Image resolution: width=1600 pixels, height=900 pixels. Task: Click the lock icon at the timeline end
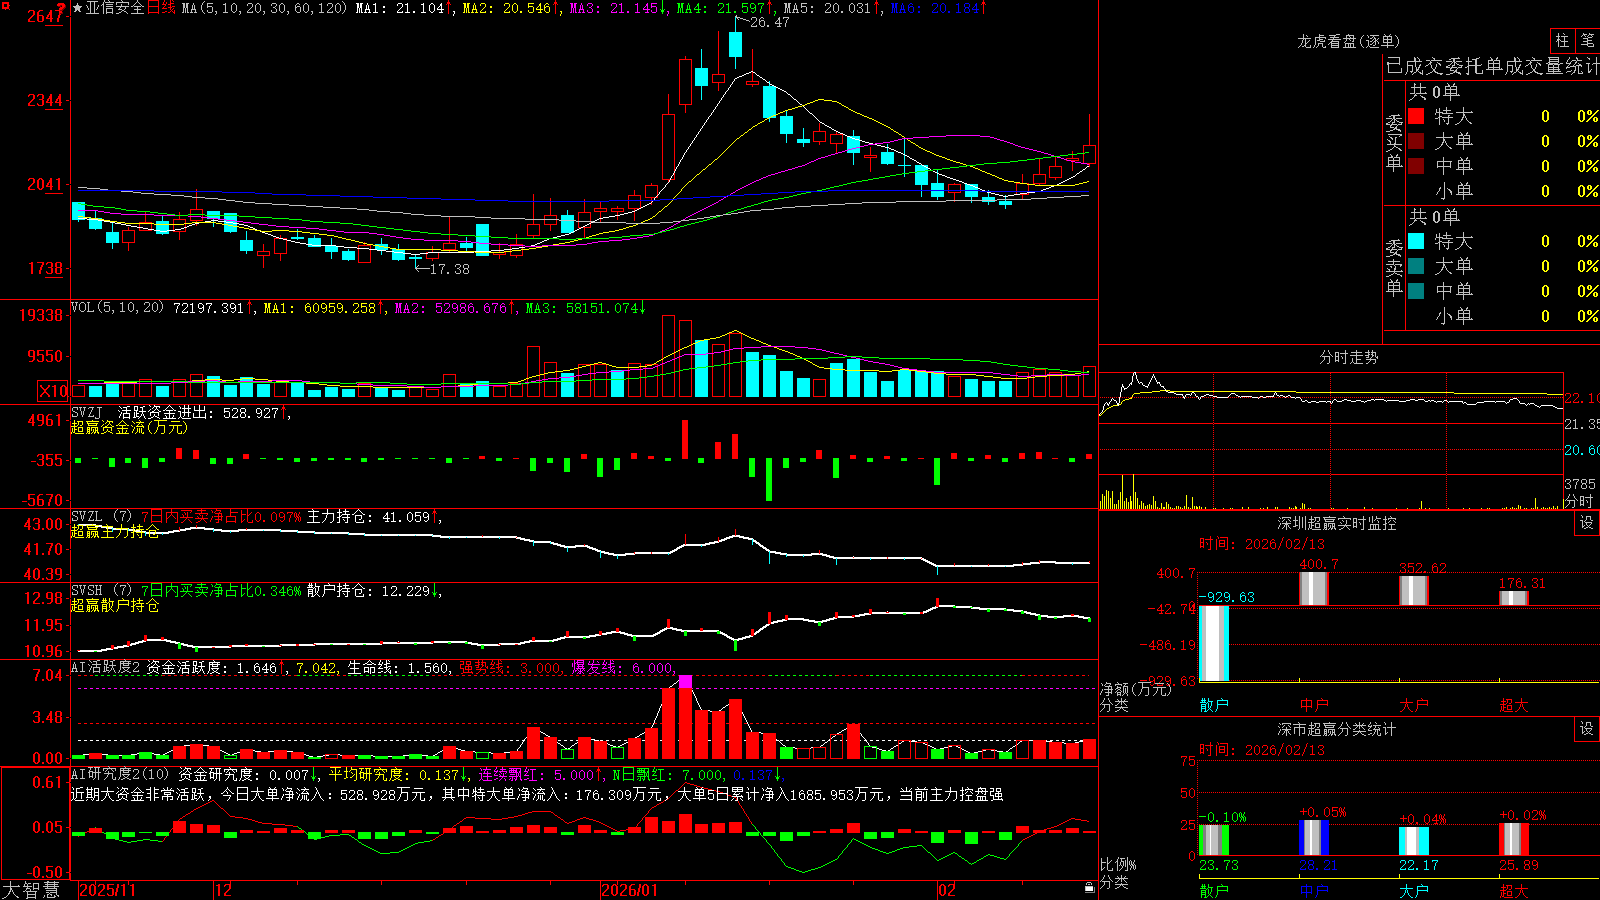coord(1089,888)
